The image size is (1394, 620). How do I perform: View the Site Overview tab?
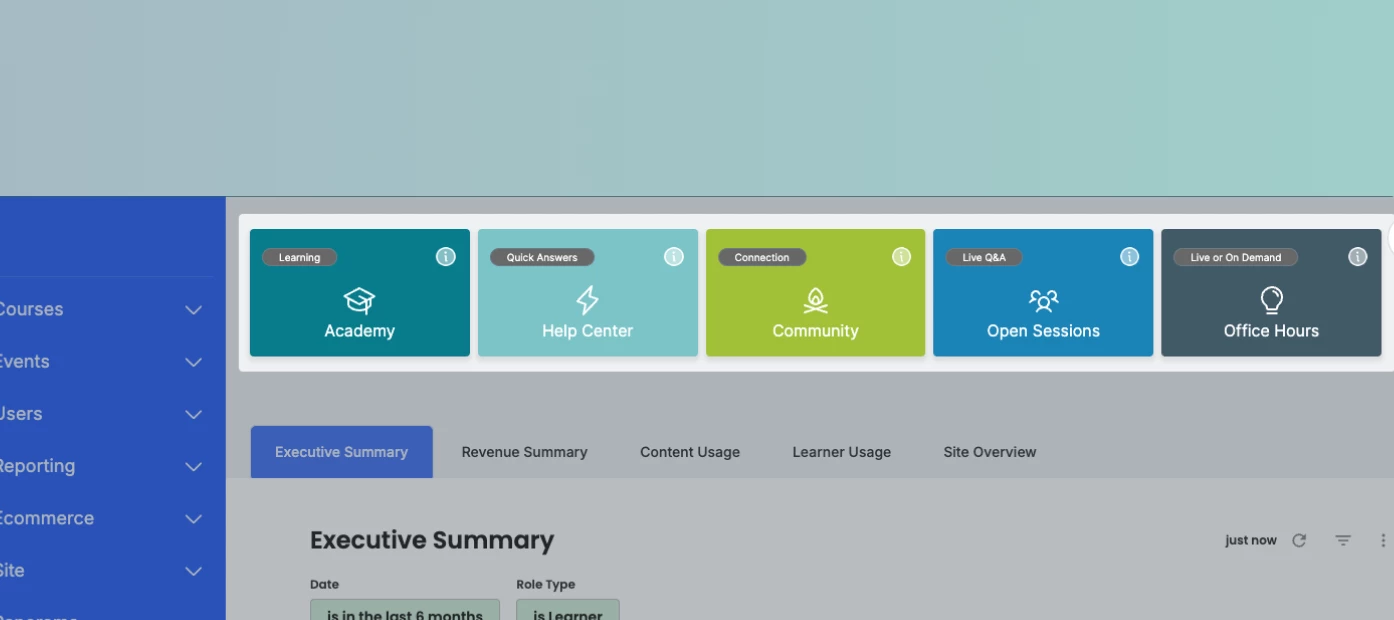(989, 452)
